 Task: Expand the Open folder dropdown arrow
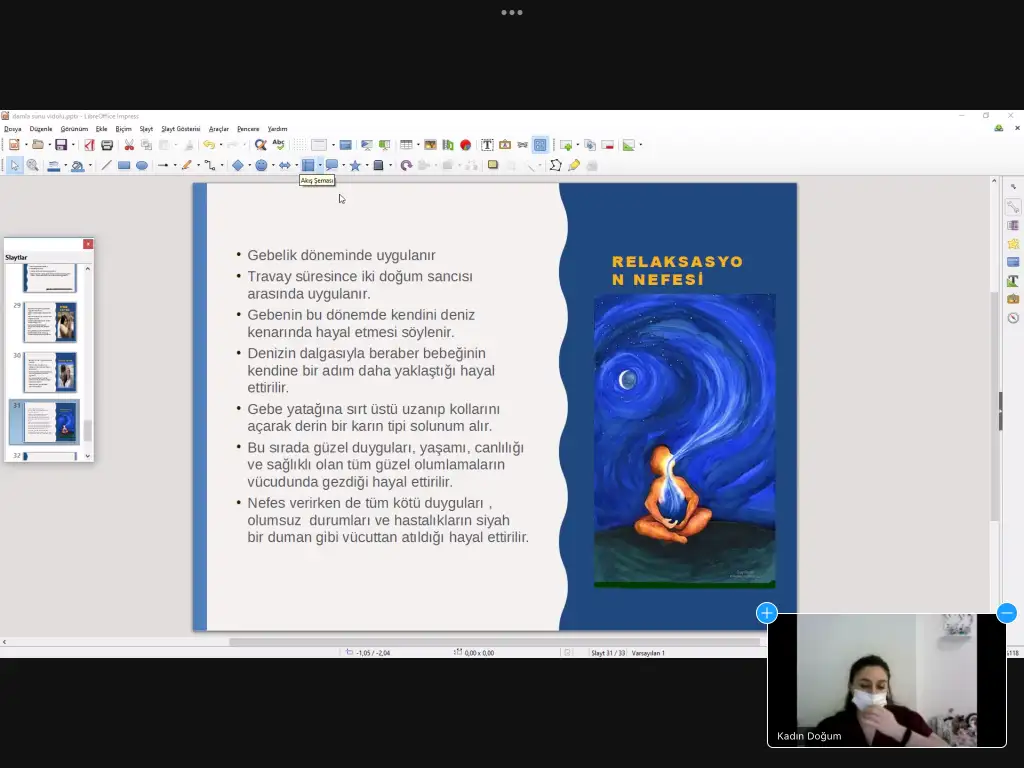[49, 145]
